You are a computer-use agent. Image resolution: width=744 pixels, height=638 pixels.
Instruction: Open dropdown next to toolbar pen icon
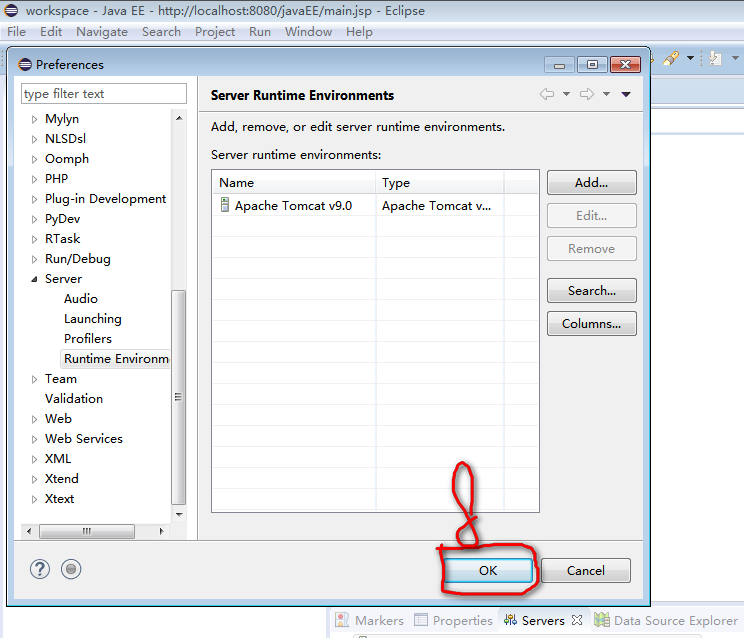click(x=690, y=58)
